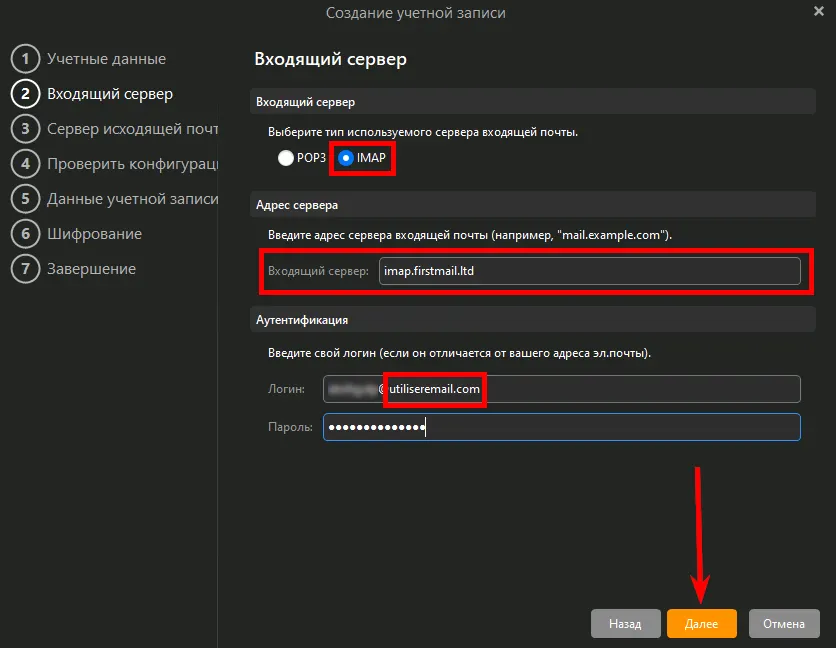
Task: Open the Учетные данные step
Action: click(106, 59)
